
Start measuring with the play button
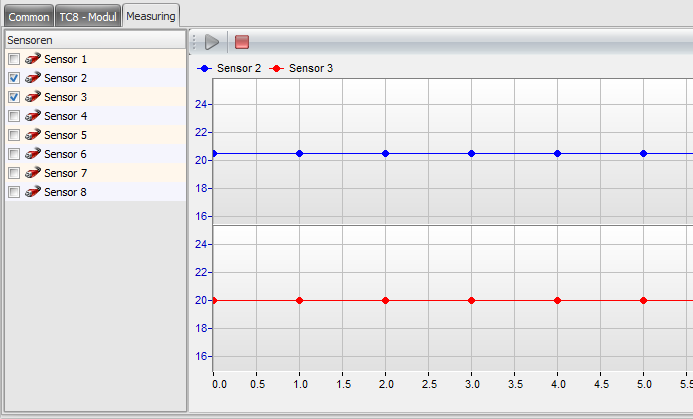[x=212, y=42]
